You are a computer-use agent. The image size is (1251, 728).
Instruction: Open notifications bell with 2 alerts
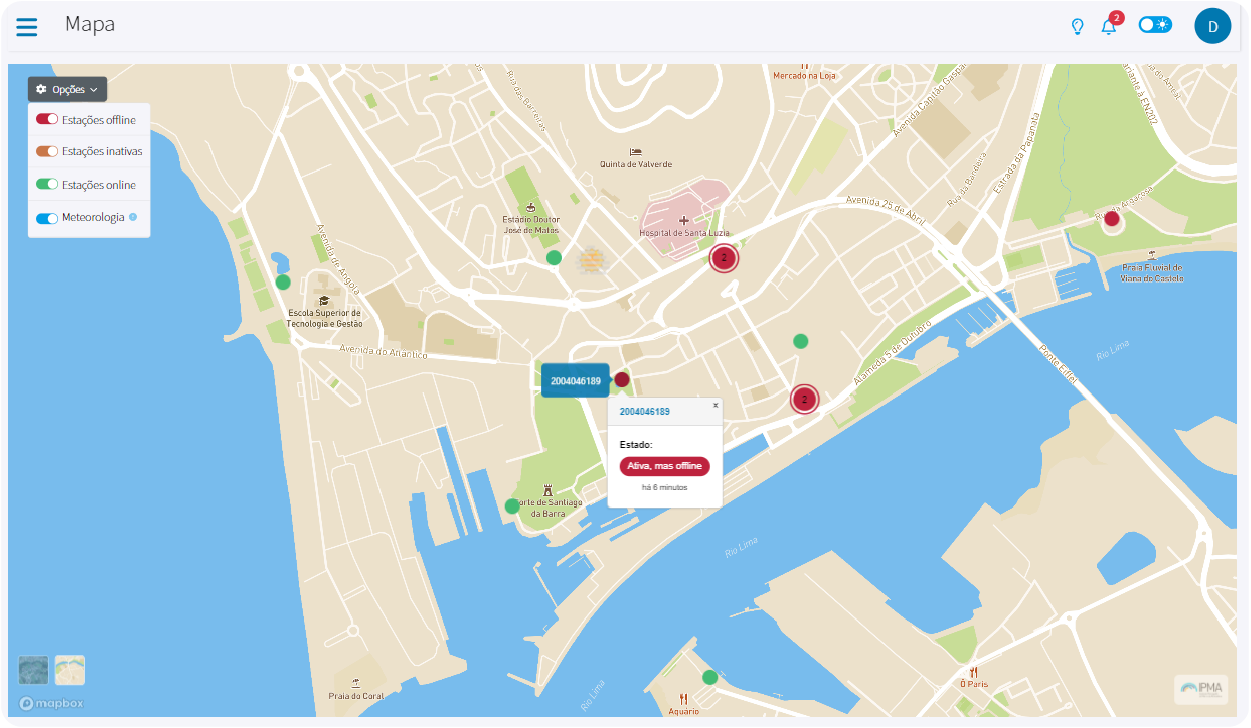(1109, 26)
